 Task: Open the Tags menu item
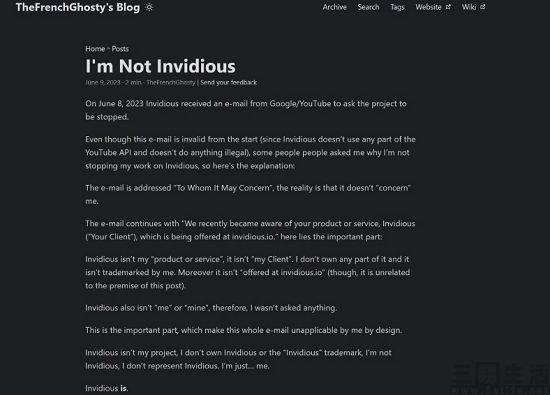click(397, 7)
